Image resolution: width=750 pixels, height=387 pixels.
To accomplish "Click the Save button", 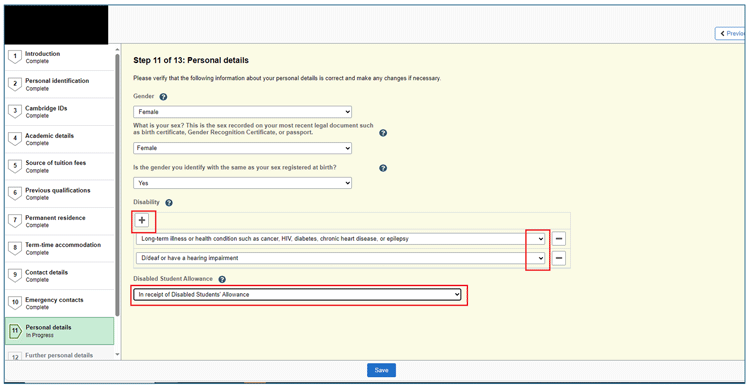I will tap(381, 370).
